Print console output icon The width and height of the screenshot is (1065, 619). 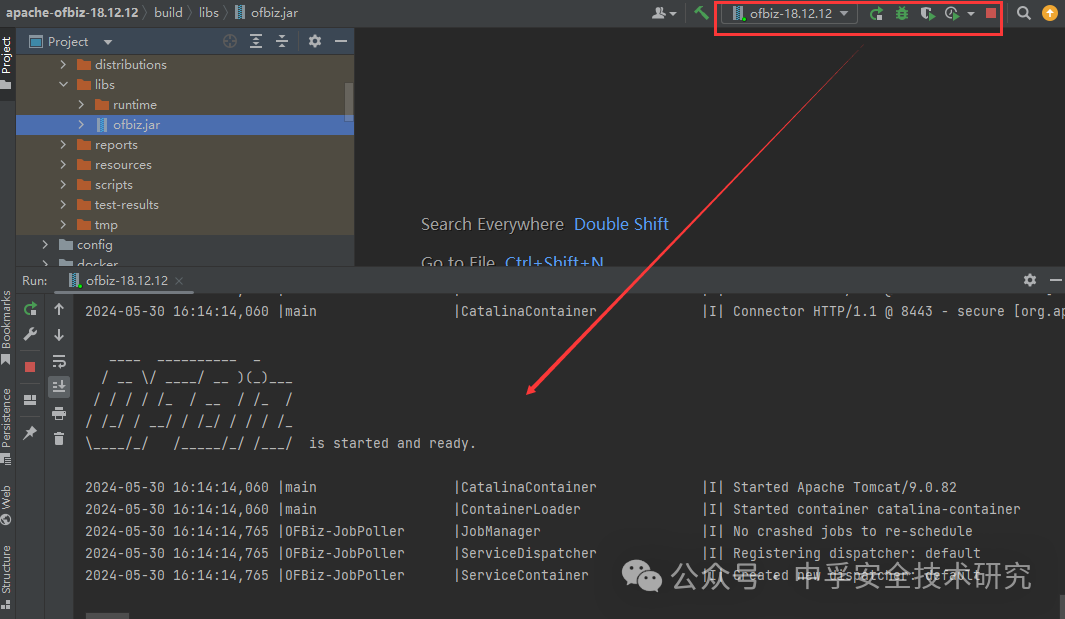pyautogui.click(x=59, y=412)
